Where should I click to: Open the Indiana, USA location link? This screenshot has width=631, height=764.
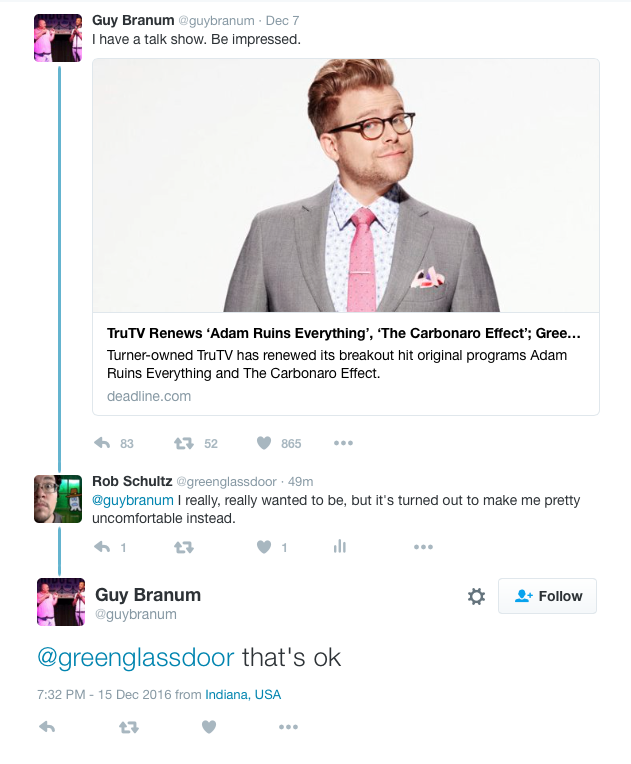[243, 694]
